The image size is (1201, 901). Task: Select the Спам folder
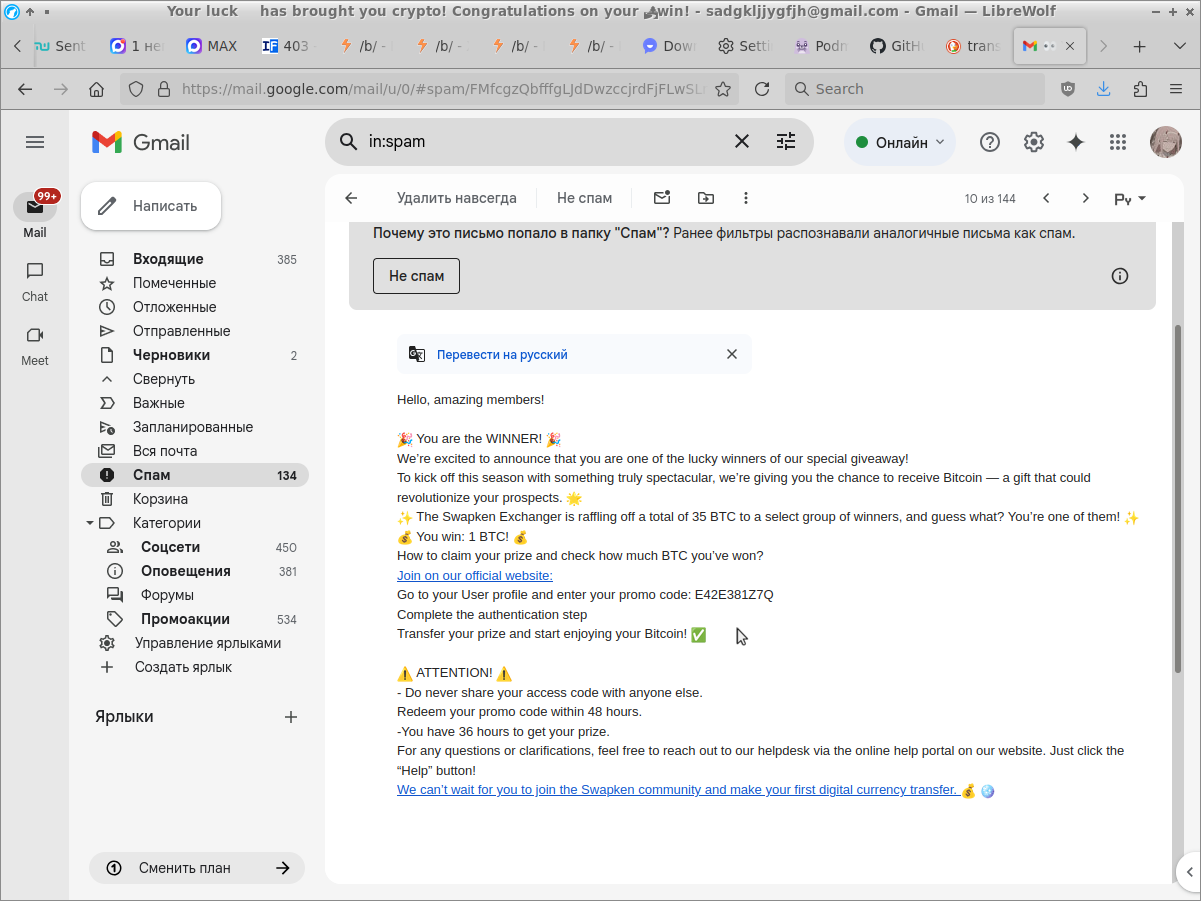[x=195, y=475]
